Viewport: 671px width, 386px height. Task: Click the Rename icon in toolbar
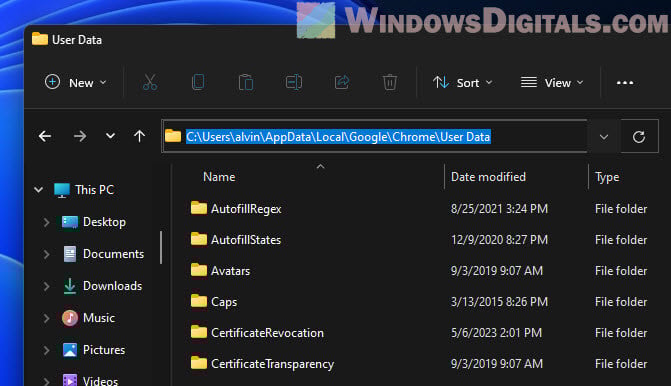(x=294, y=82)
